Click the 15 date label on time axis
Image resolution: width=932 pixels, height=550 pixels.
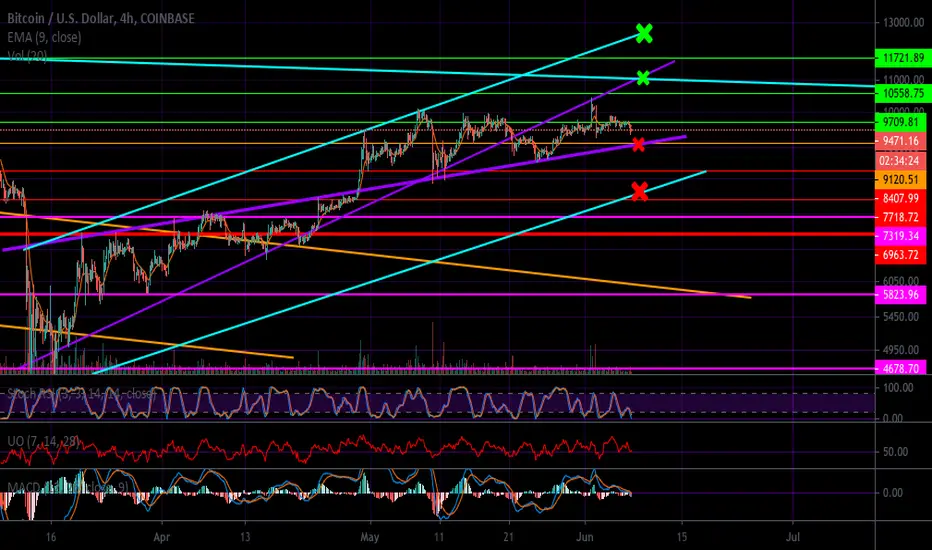tap(682, 537)
